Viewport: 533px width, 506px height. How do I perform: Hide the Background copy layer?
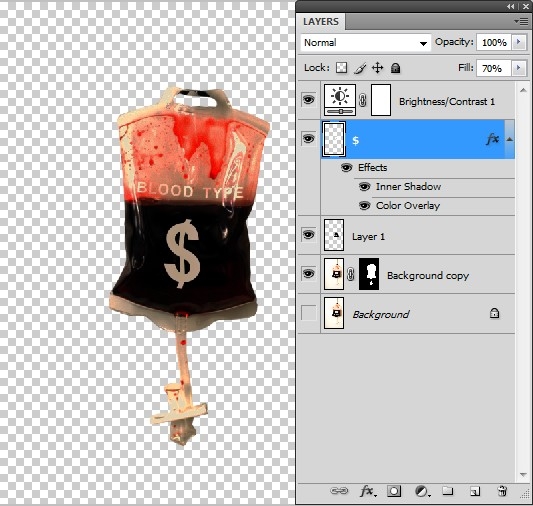point(308,274)
